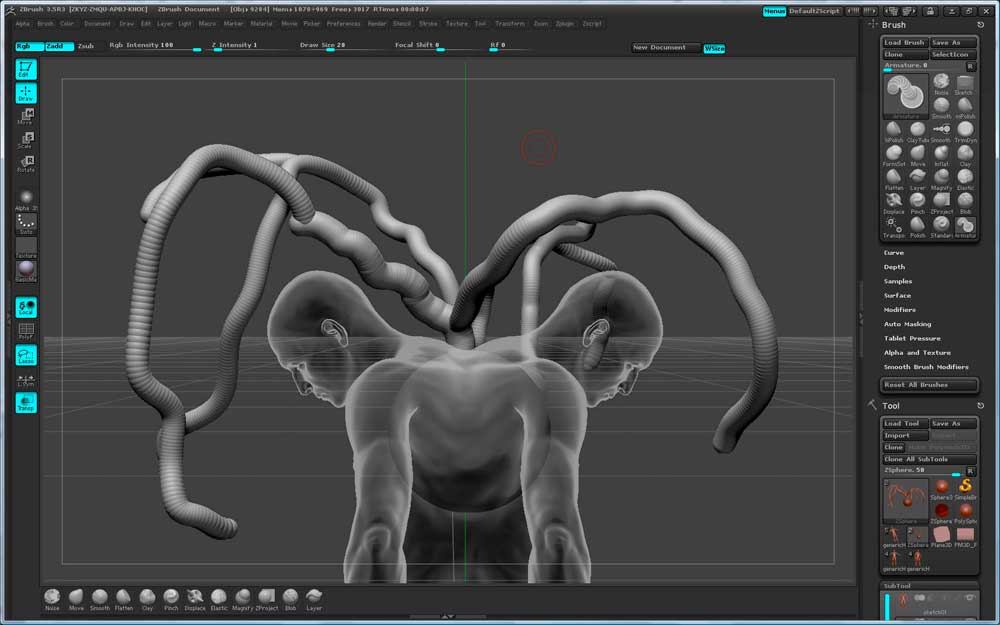Select the FormSoft brush
This screenshot has width=1000, height=625.
[893, 155]
